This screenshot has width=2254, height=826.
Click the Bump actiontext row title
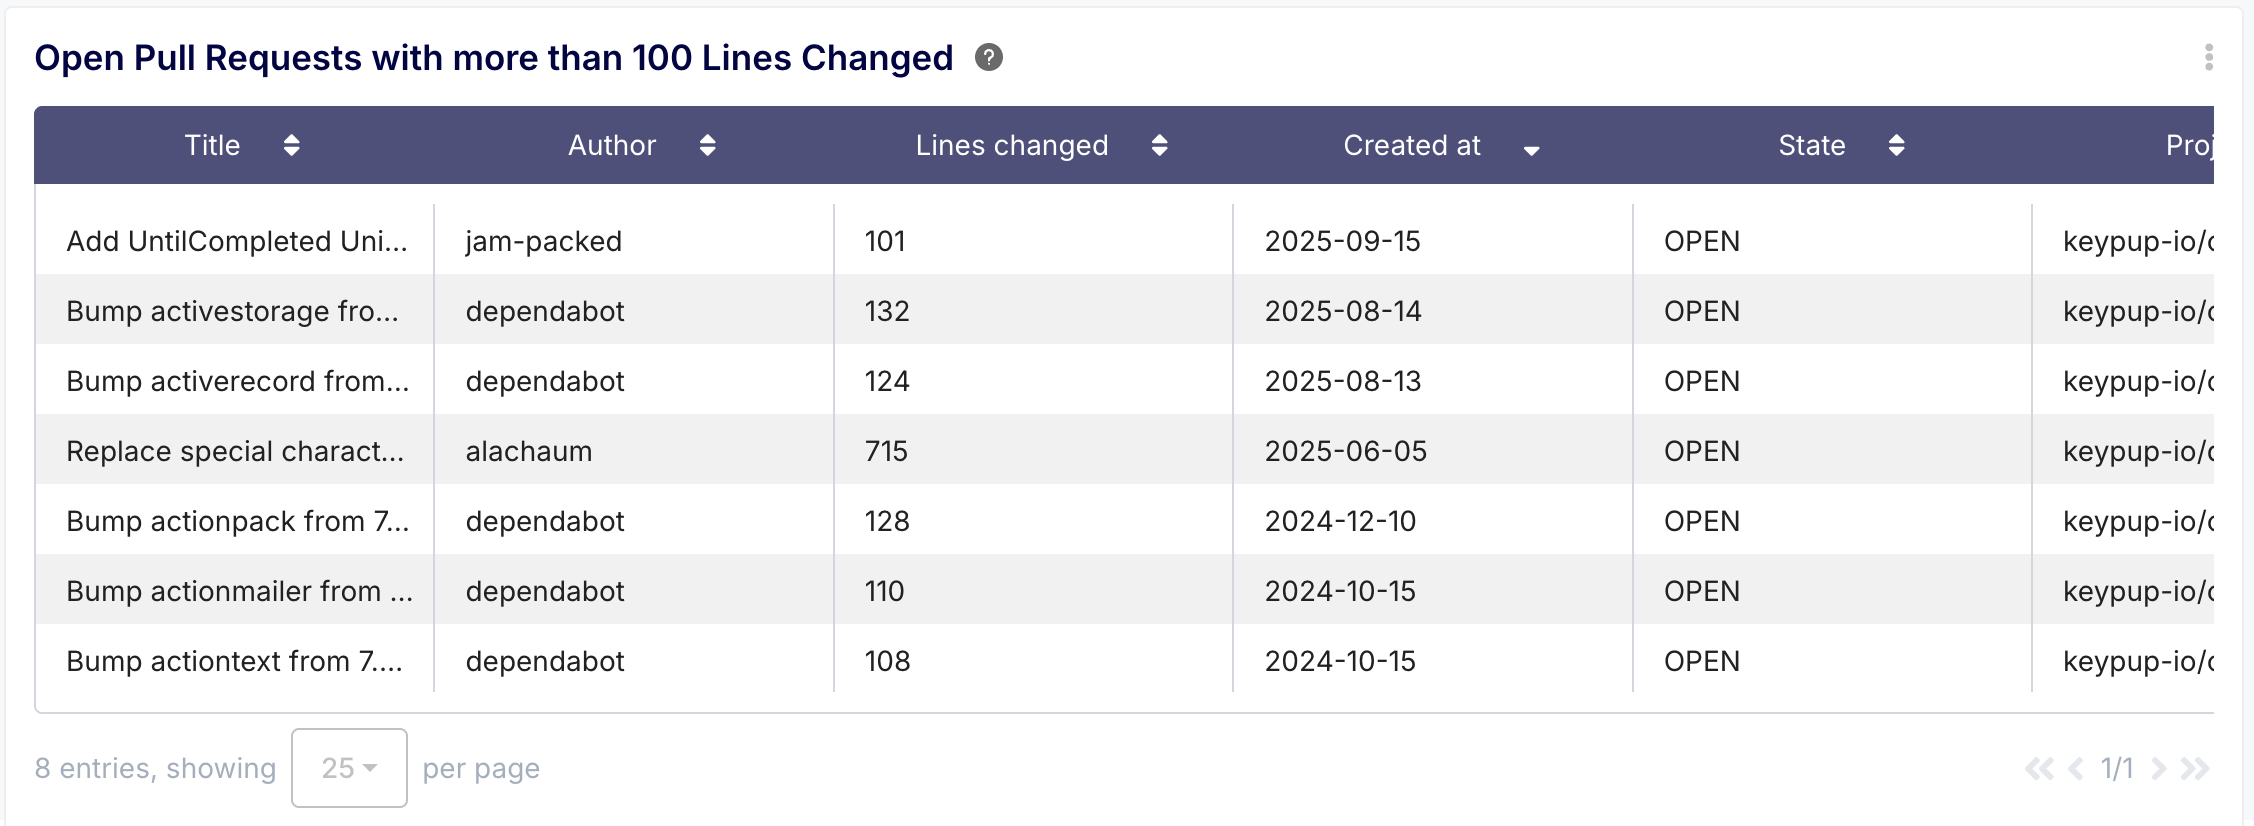click(x=235, y=661)
